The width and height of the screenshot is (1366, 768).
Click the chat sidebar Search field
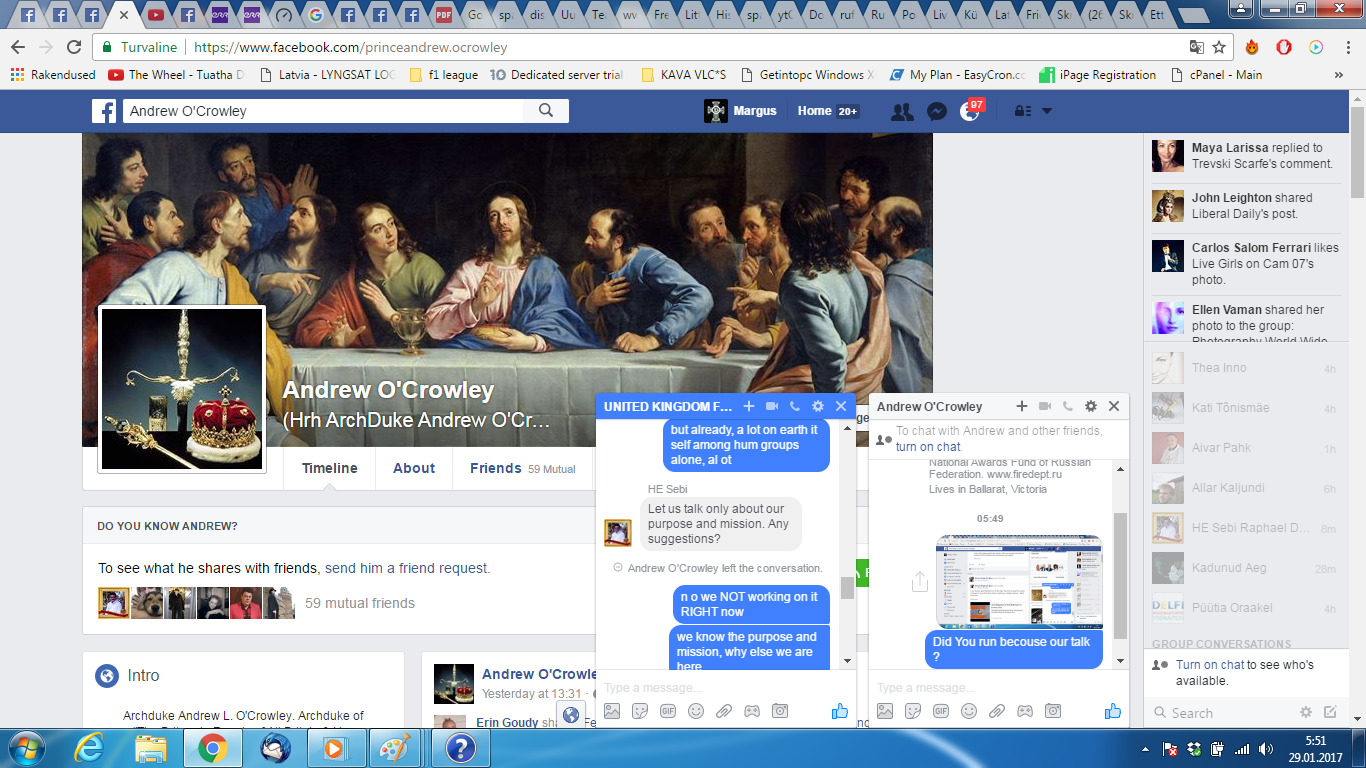click(x=1220, y=713)
